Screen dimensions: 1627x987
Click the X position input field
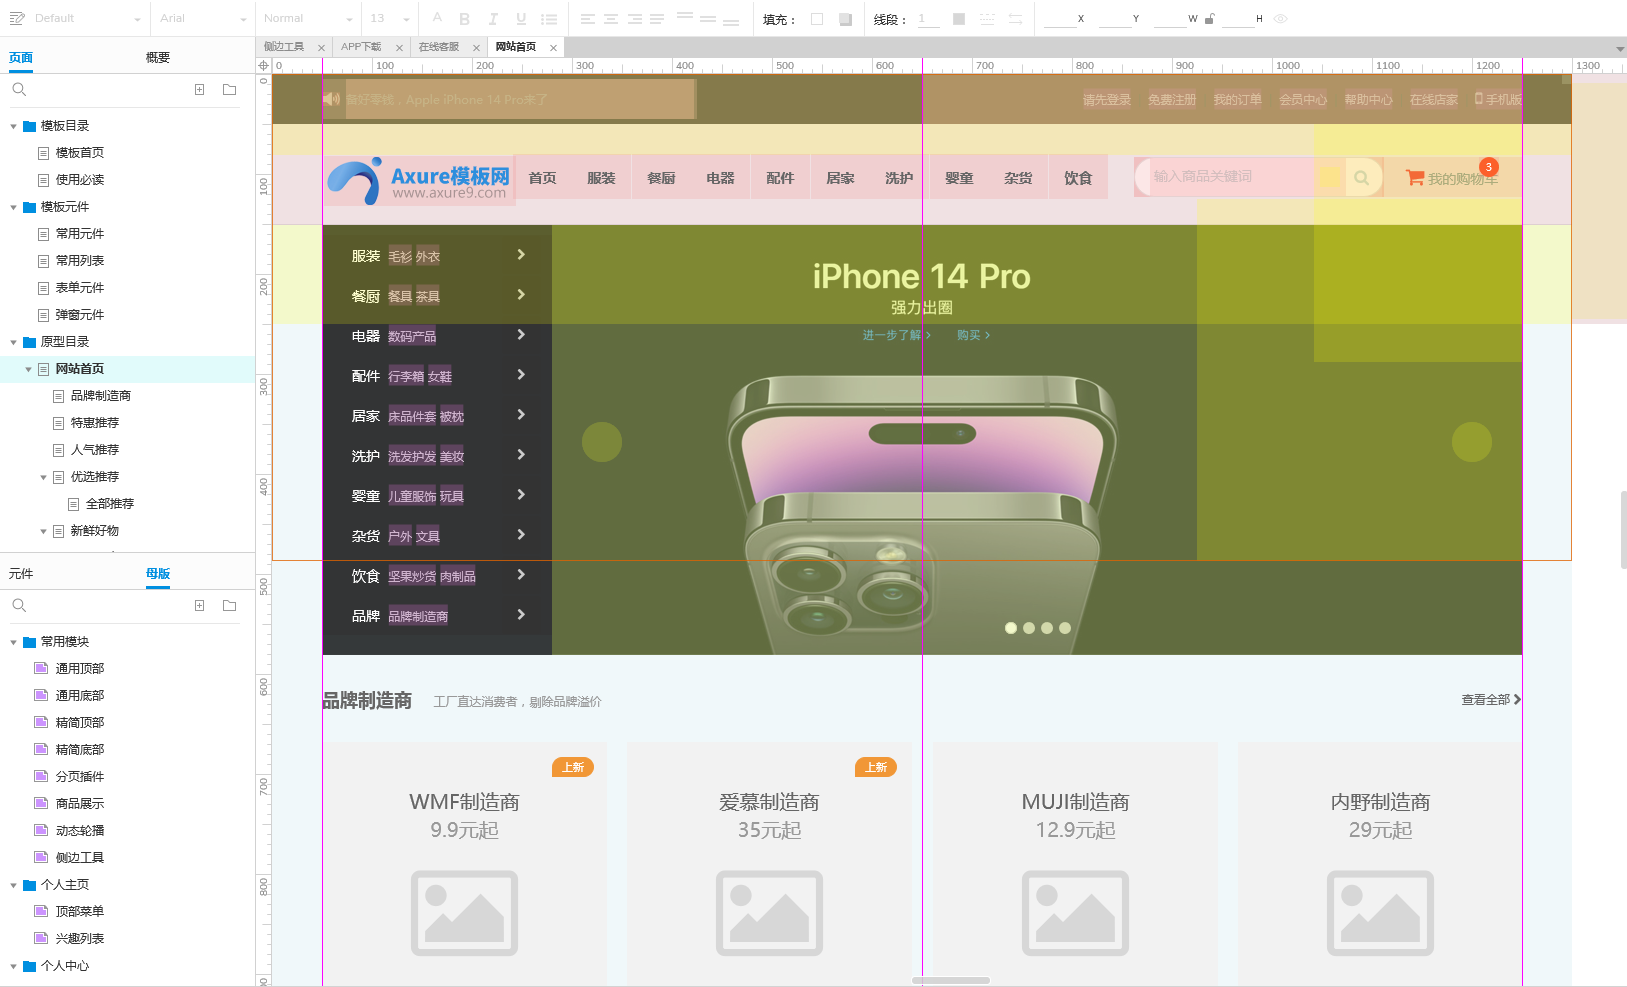click(x=1058, y=19)
